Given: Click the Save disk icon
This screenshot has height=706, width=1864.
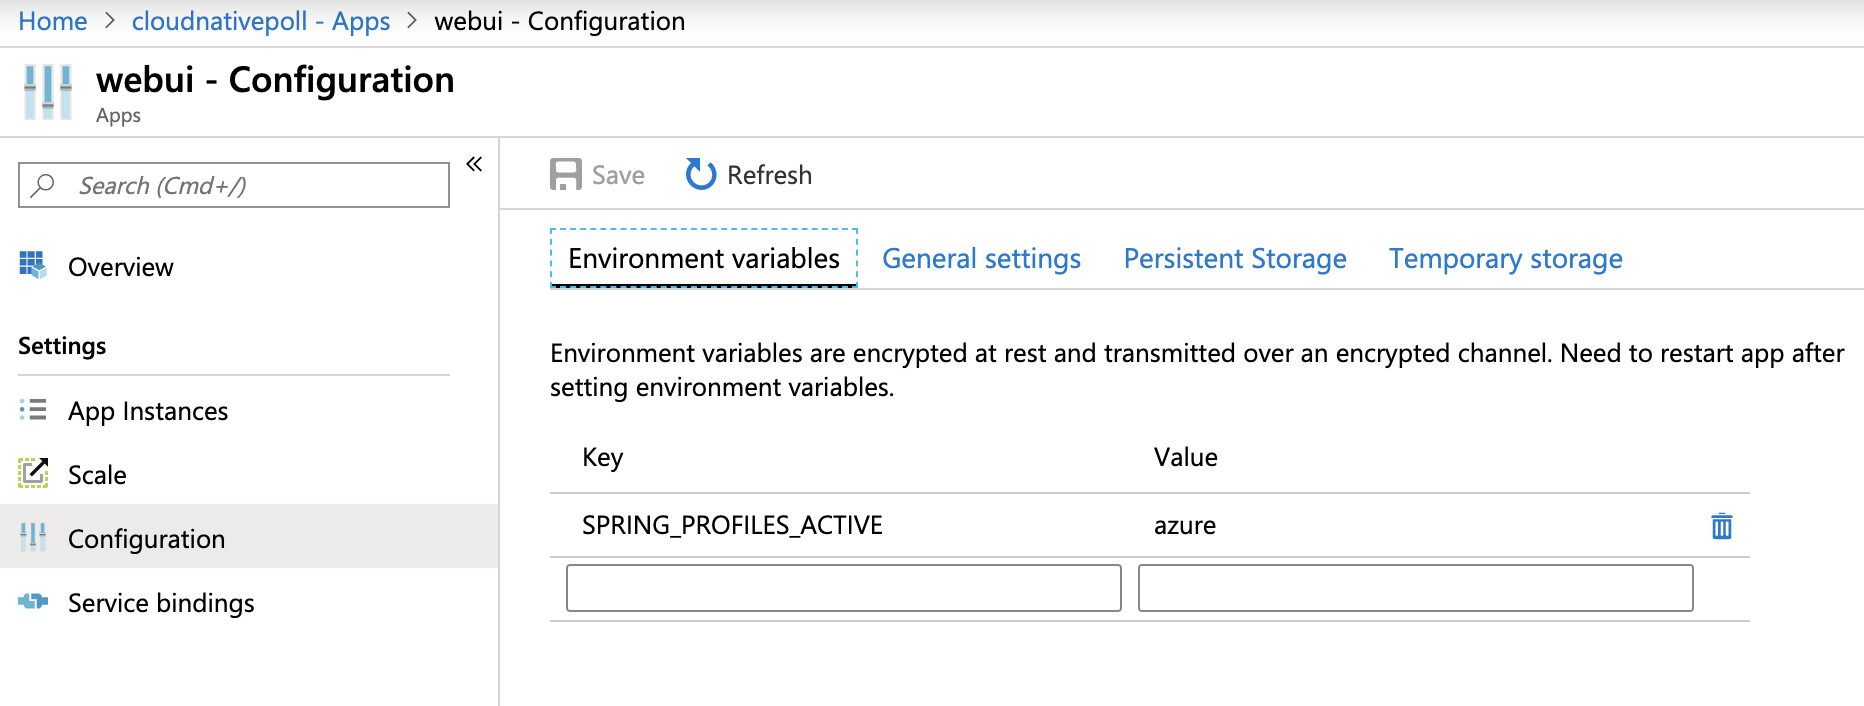Looking at the screenshot, I should pos(565,175).
